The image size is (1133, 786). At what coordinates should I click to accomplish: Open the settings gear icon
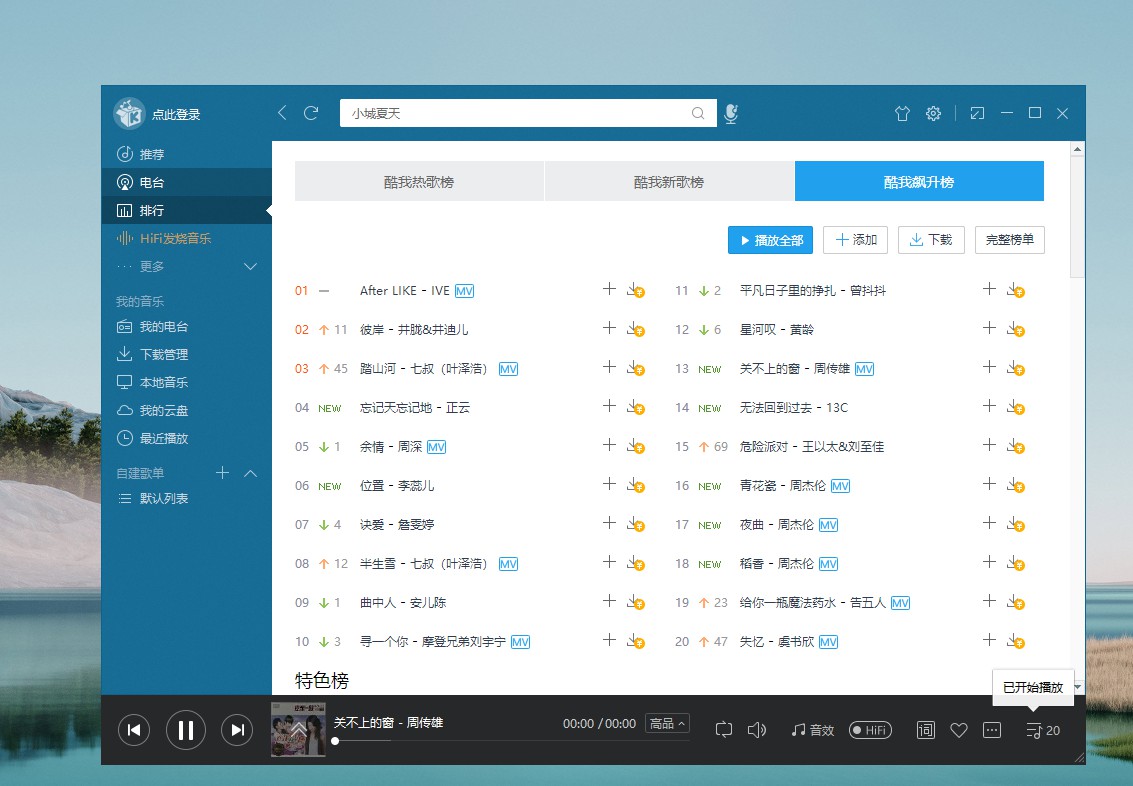[x=934, y=113]
